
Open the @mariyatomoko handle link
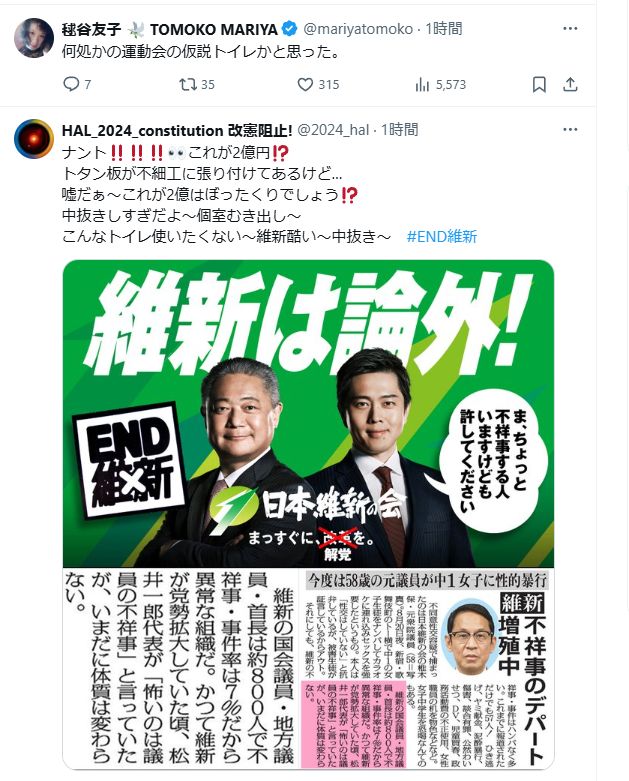(358, 29)
